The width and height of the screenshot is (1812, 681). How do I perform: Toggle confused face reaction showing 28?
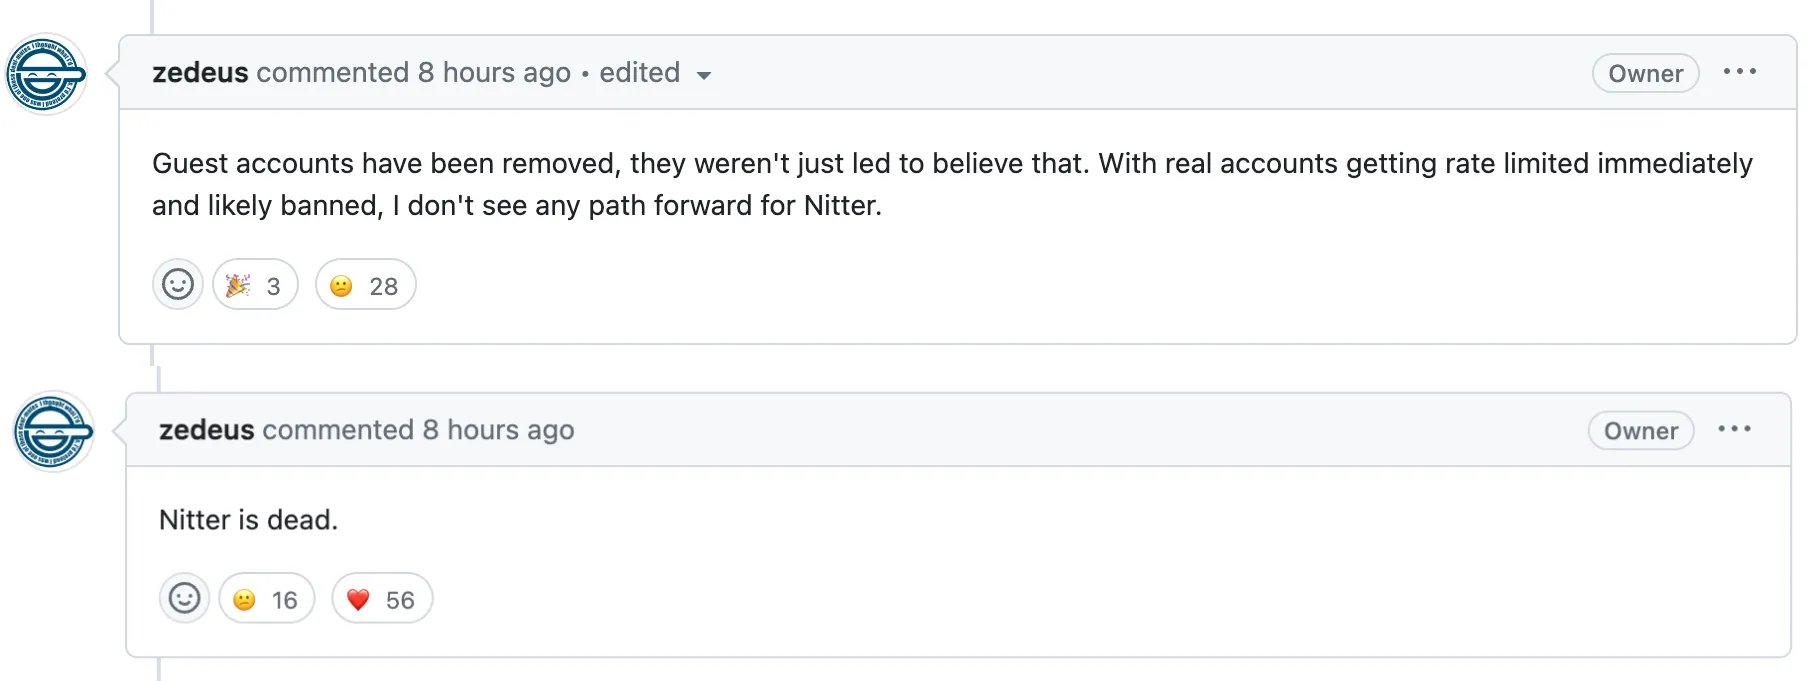pyautogui.click(x=365, y=286)
